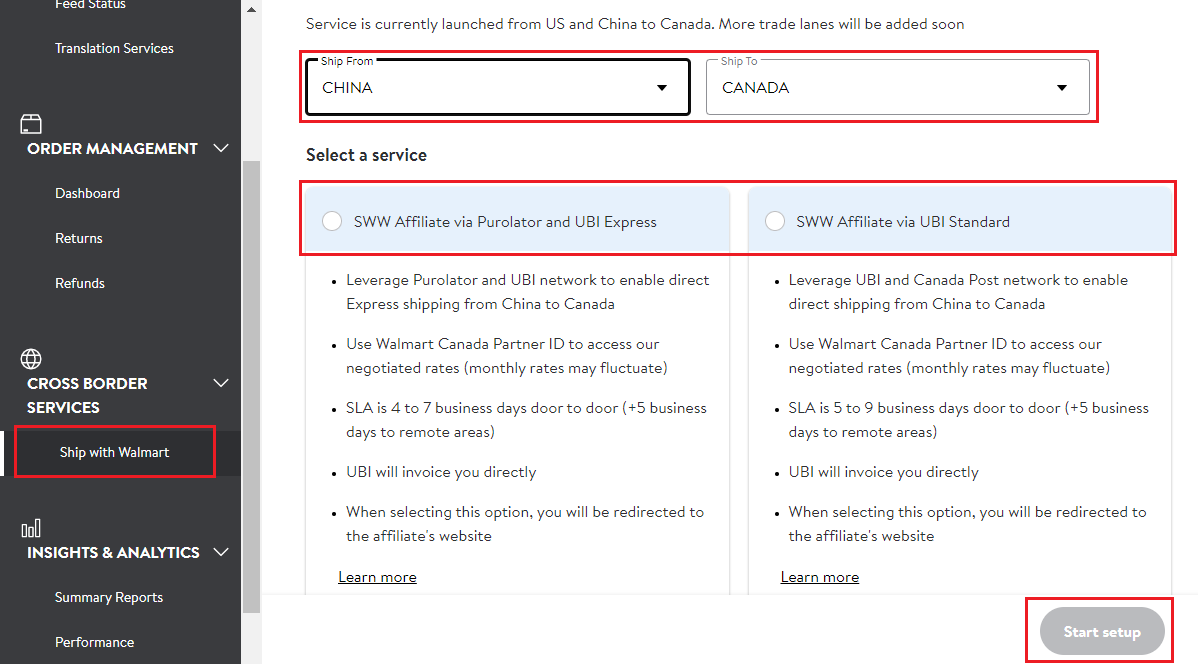1198x664 pixels.
Task: Click the Cross Border Services globe icon
Action: click(x=31, y=359)
